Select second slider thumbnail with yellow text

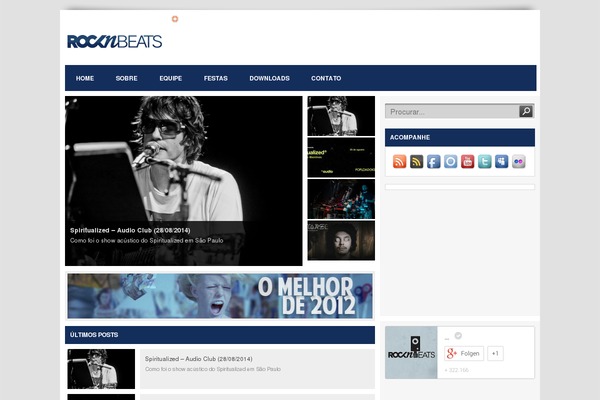[341, 157]
